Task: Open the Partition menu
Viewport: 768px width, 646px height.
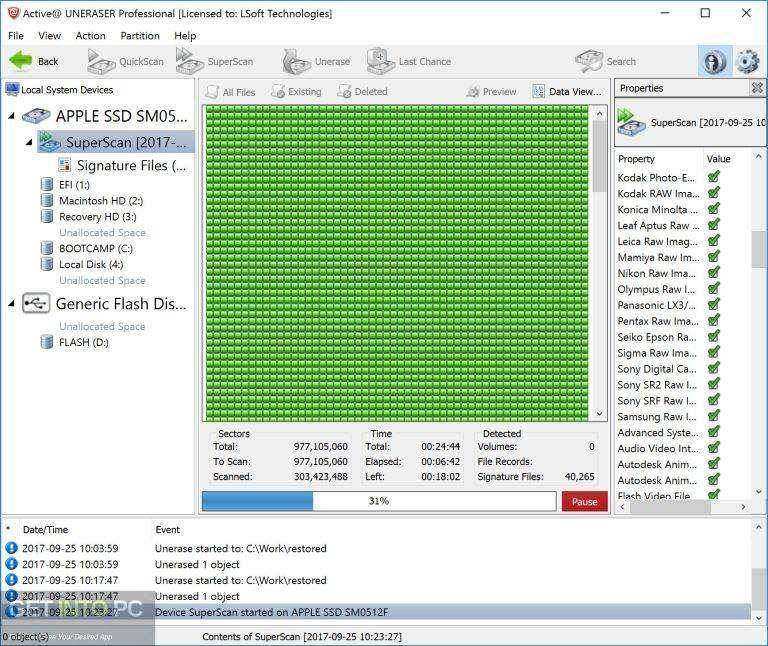Action: coord(140,36)
